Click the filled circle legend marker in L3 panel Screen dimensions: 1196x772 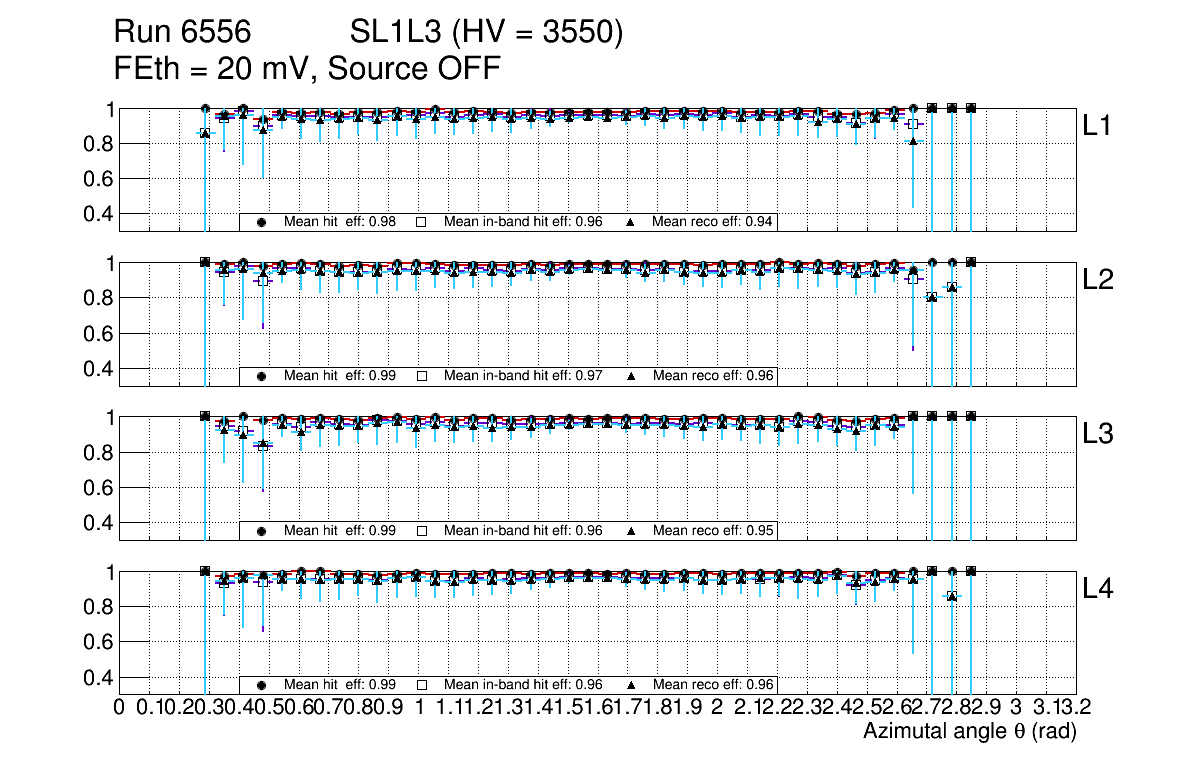(x=261, y=531)
